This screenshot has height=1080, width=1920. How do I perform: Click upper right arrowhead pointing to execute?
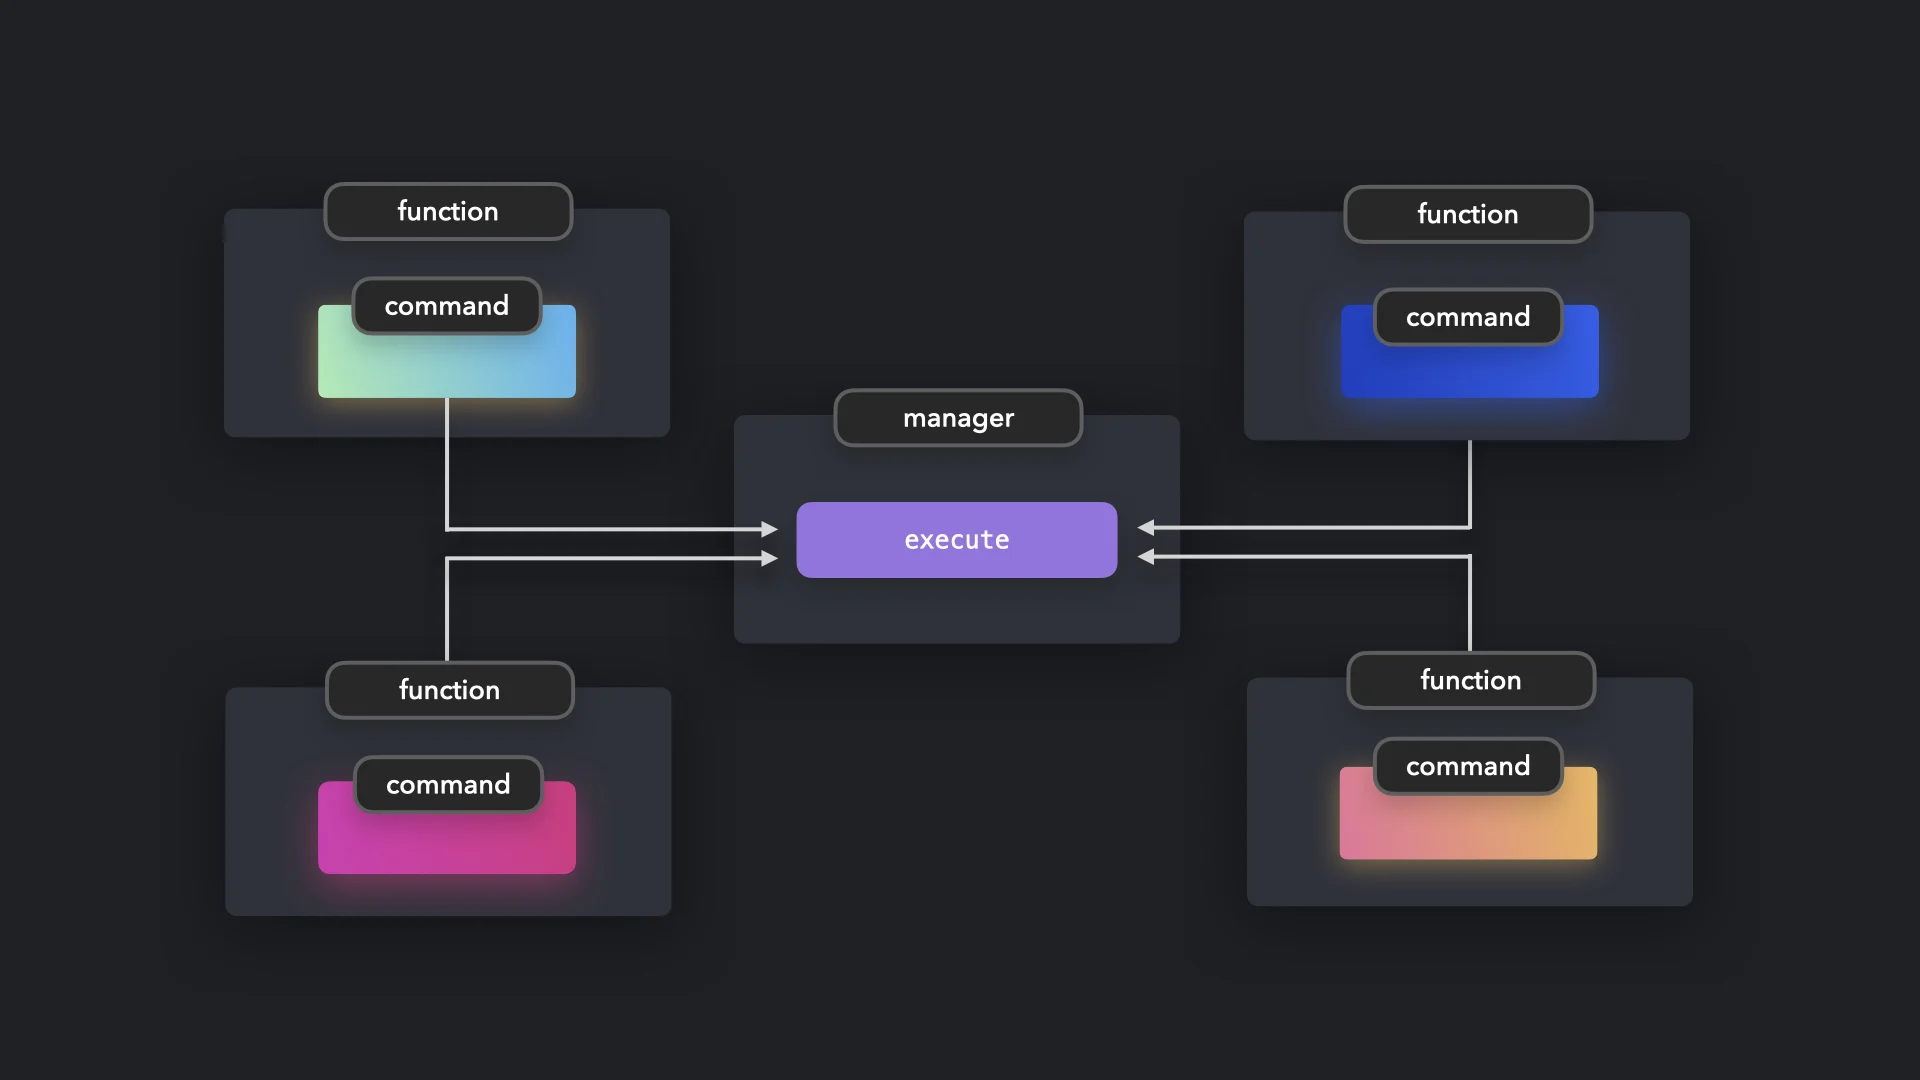click(x=1146, y=527)
